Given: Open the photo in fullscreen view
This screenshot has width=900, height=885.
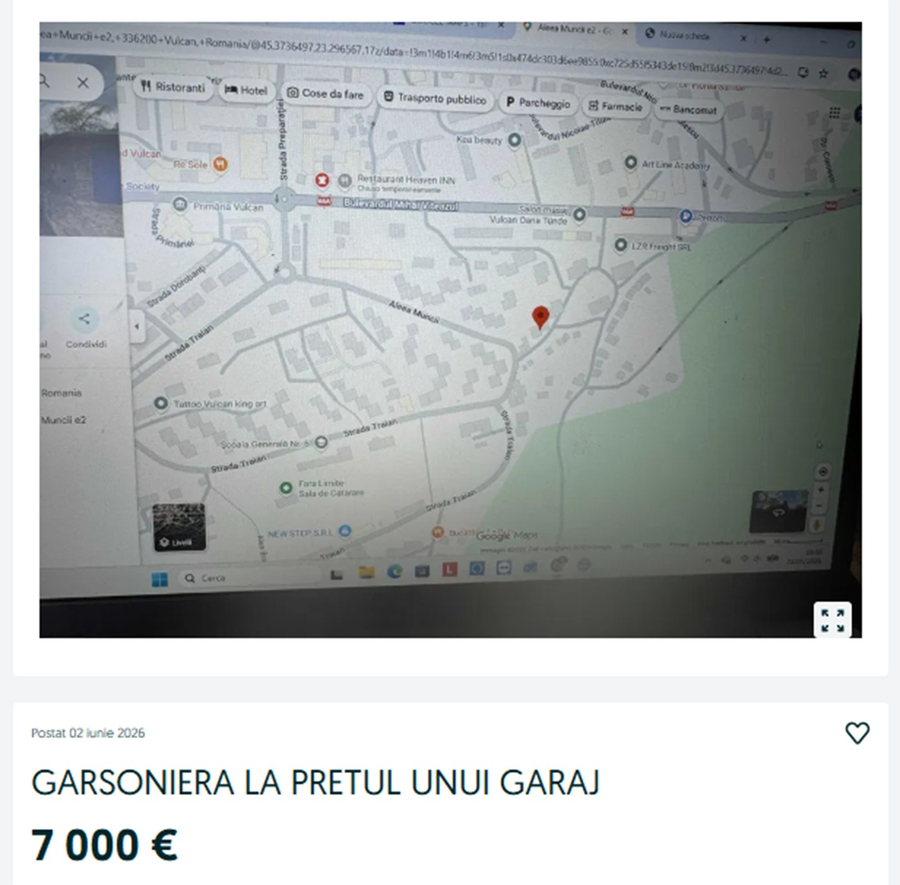Looking at the screenshot, I should pyautogui.click(x=832, y=620).
